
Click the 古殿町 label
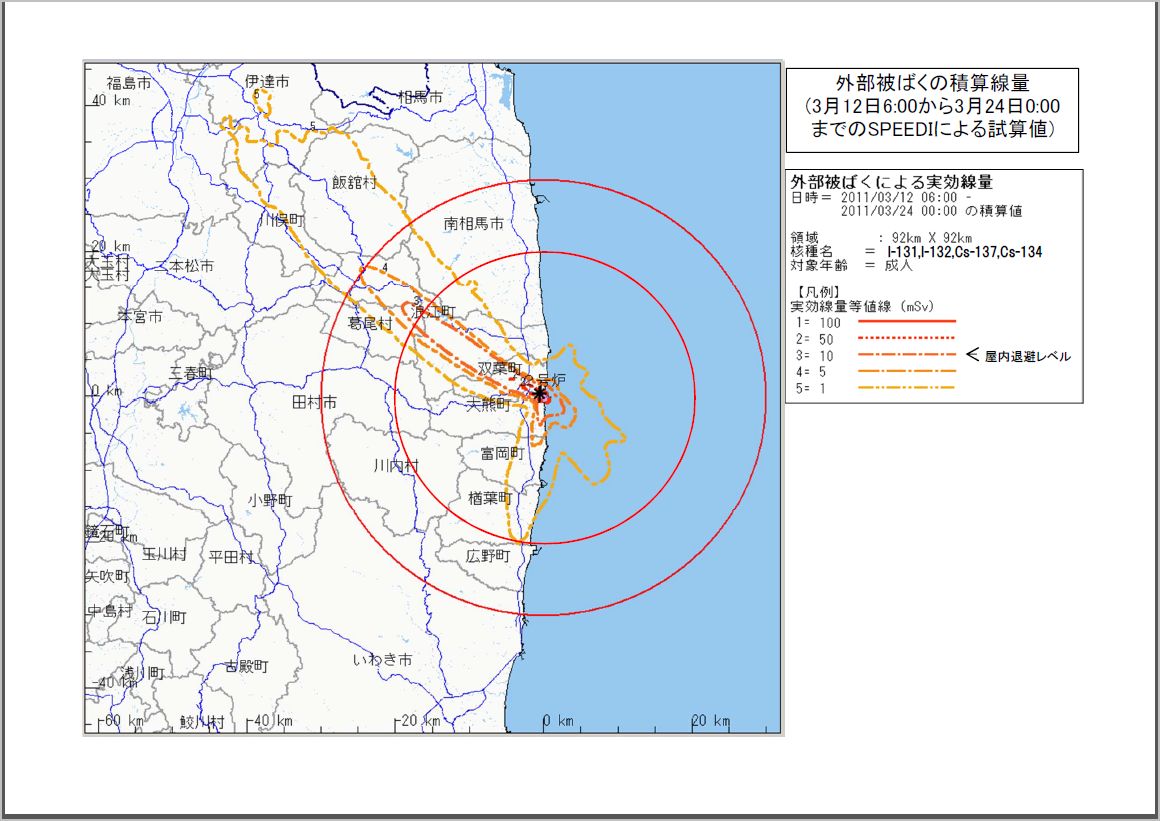tap(247, 666)
